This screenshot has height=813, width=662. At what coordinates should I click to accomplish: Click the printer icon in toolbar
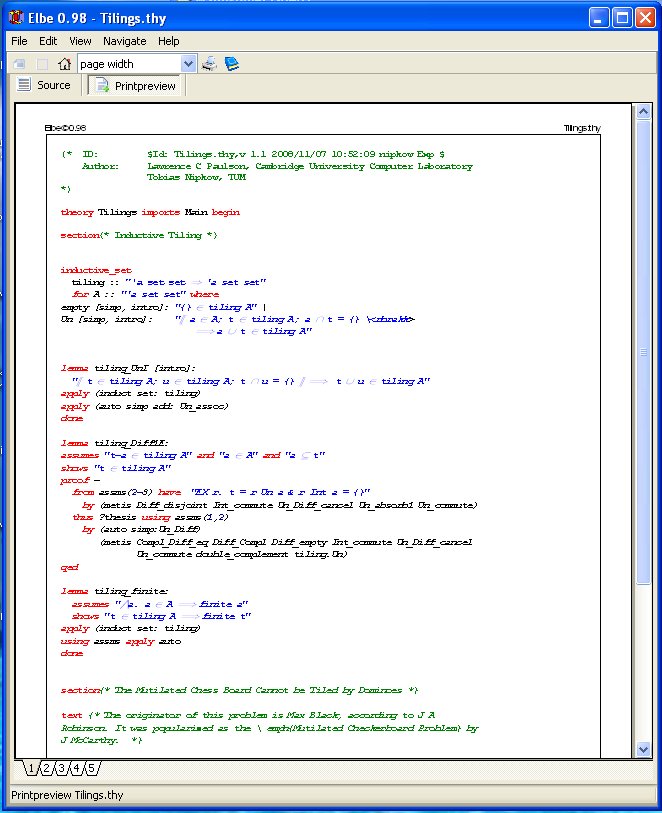[210, 64]
